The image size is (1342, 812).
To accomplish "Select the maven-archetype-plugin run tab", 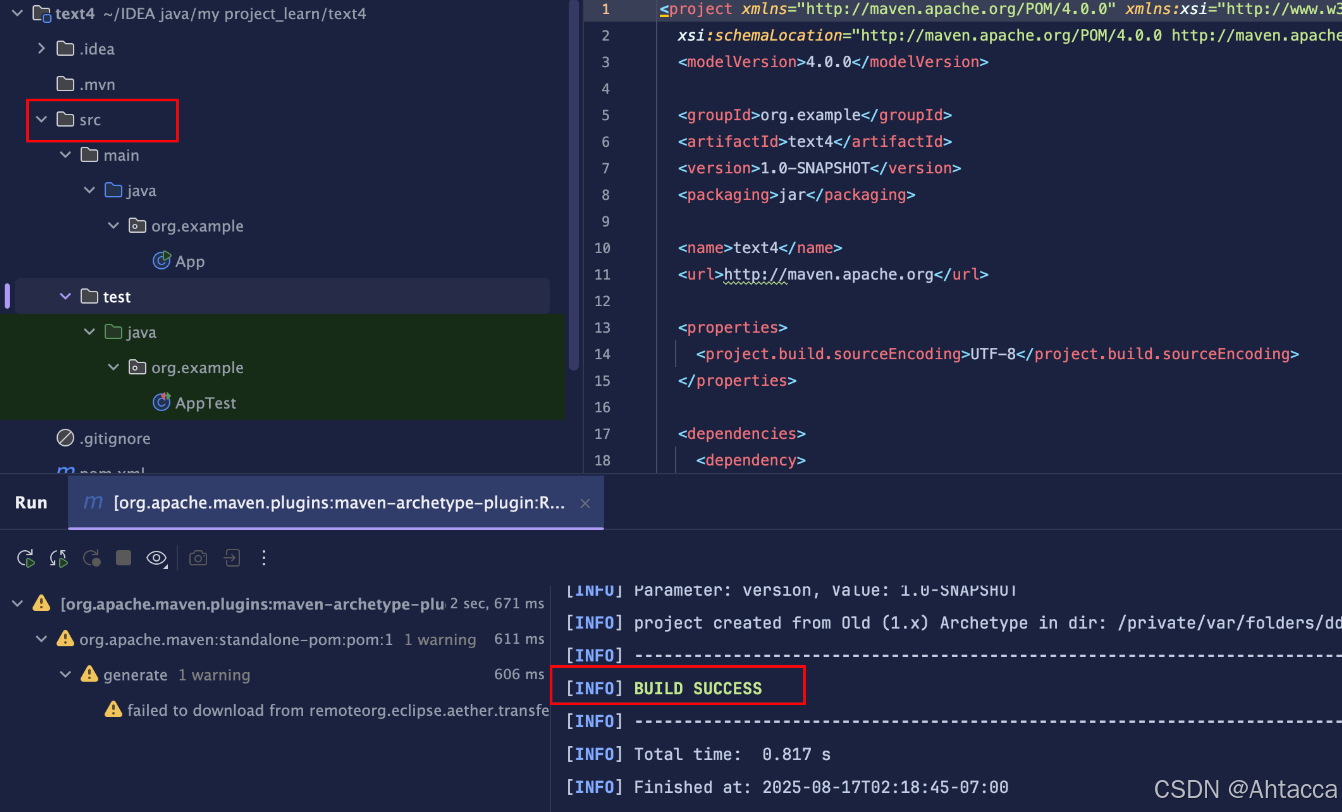I will click(x=336, y=503).
